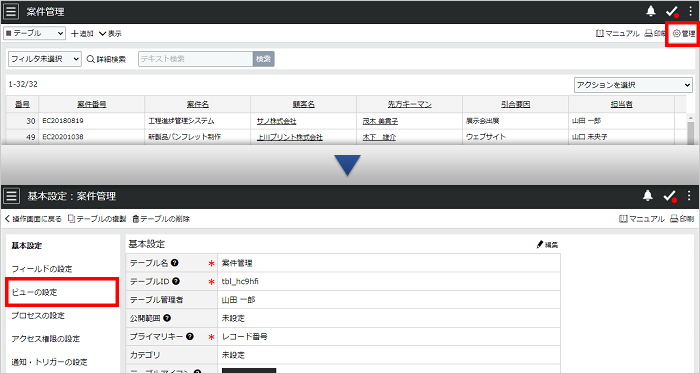This screenshot has width=700, height=374.
Task: Sort by 先方キーマン column header
Action: (x=409, y=104)
